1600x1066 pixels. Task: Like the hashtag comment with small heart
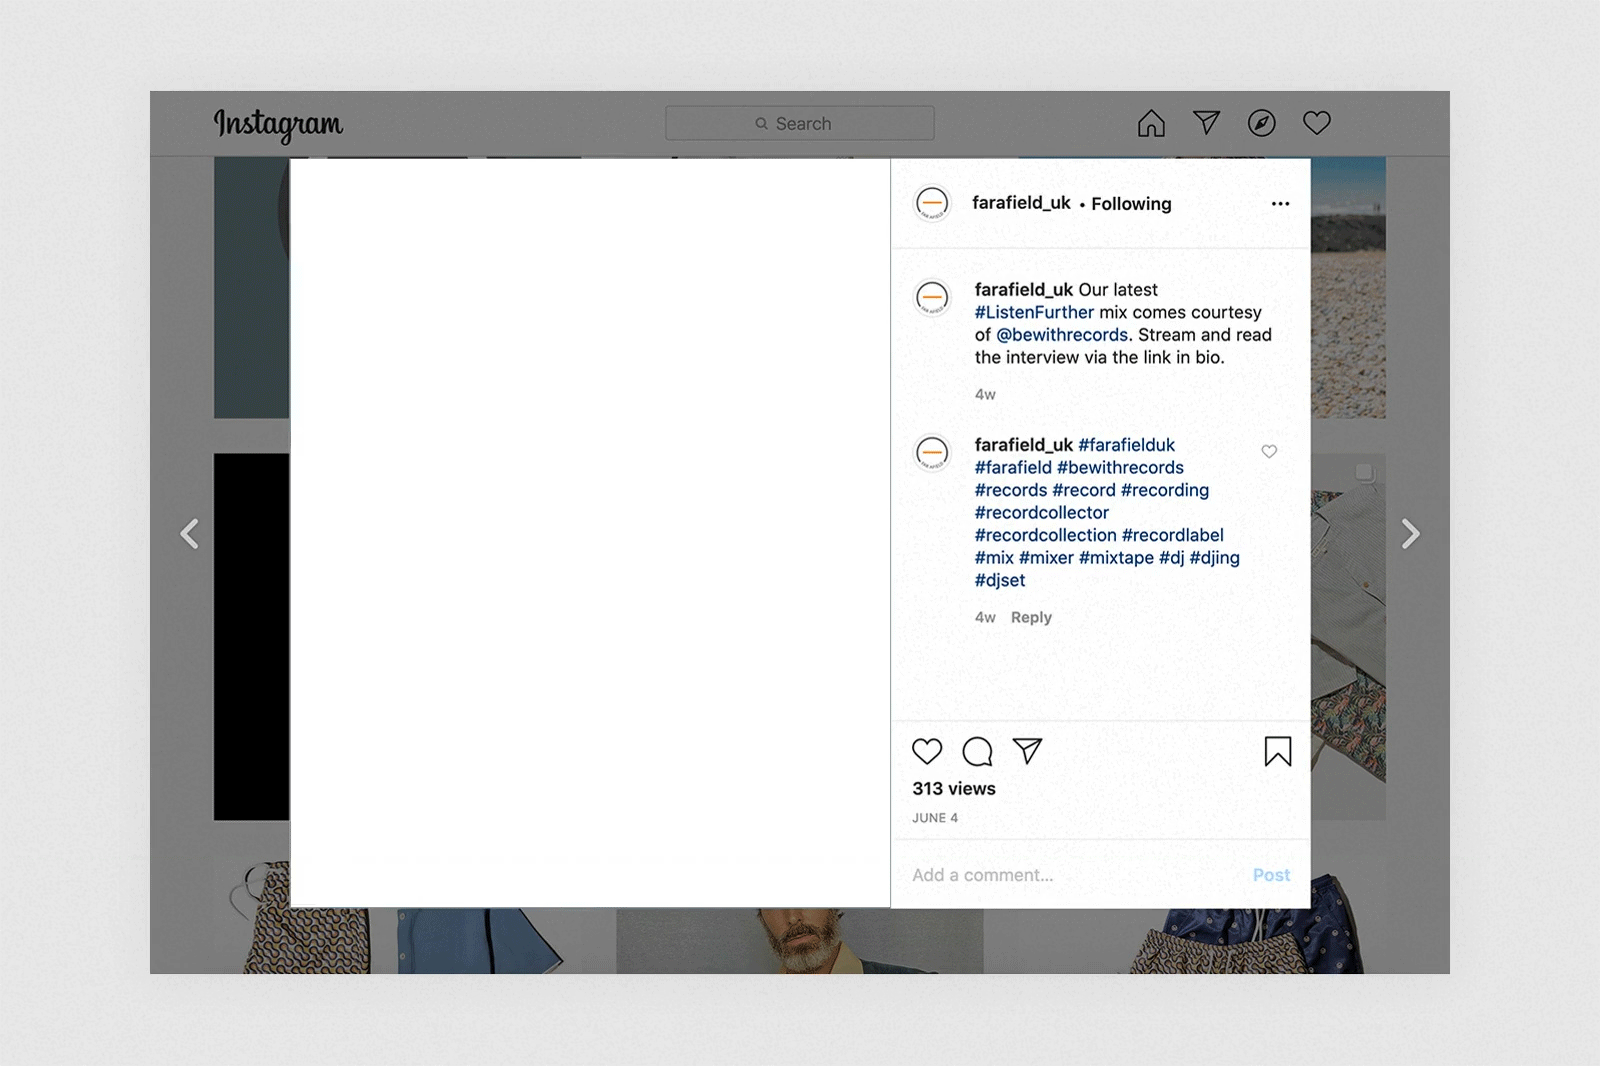(1269, 452)
